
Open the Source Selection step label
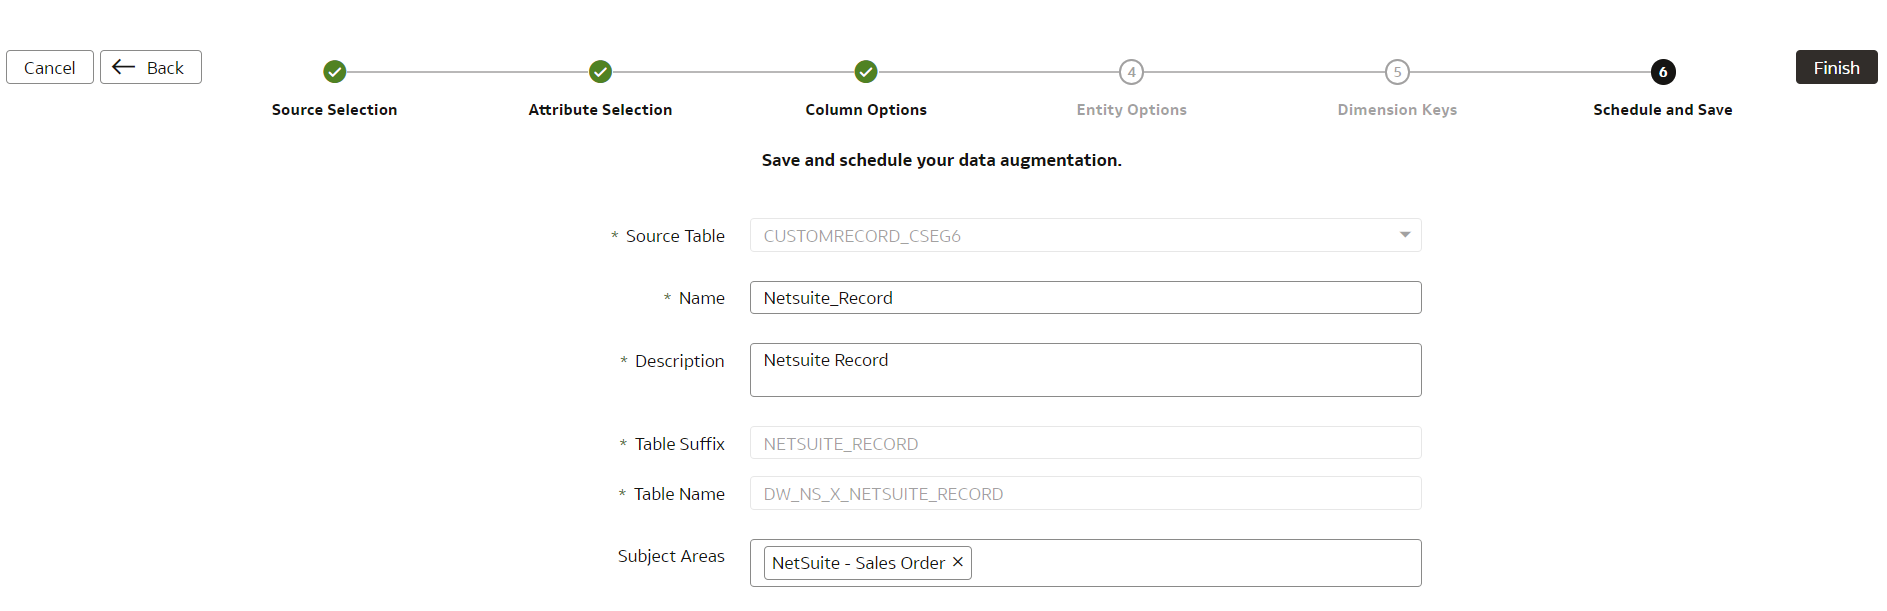(335, 110)
